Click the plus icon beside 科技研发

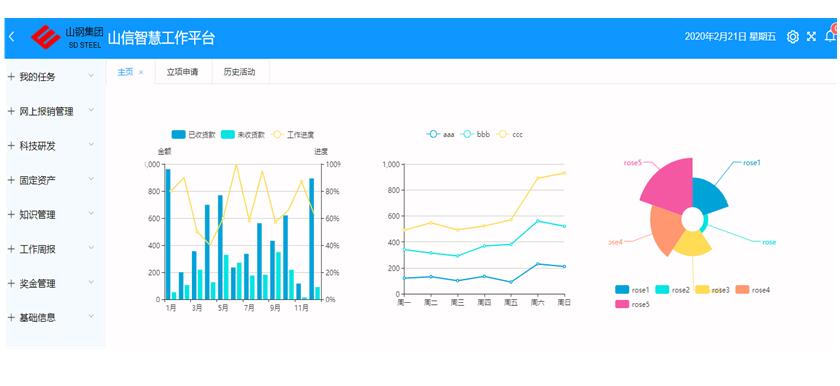11,146
